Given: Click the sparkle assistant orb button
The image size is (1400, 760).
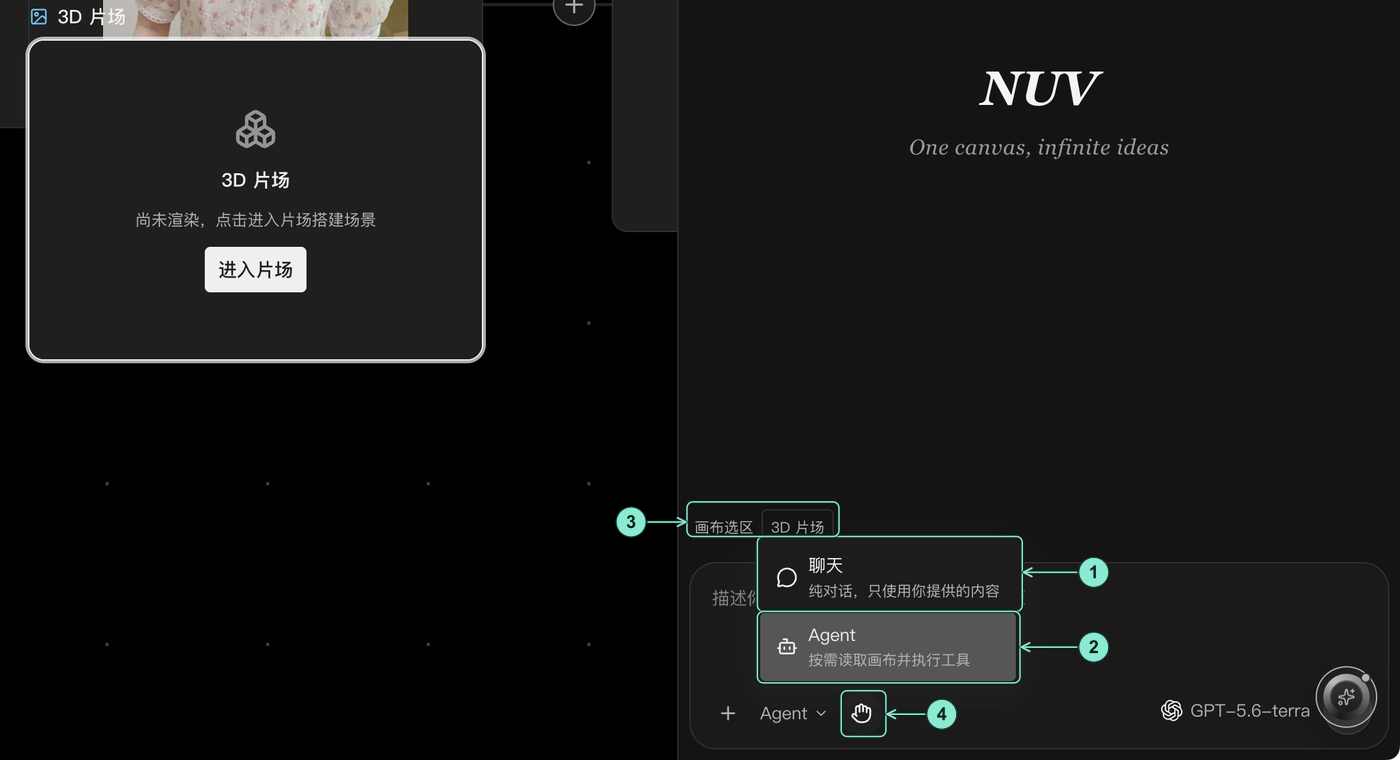Looking at the screenshot, I should [1346, 697].
